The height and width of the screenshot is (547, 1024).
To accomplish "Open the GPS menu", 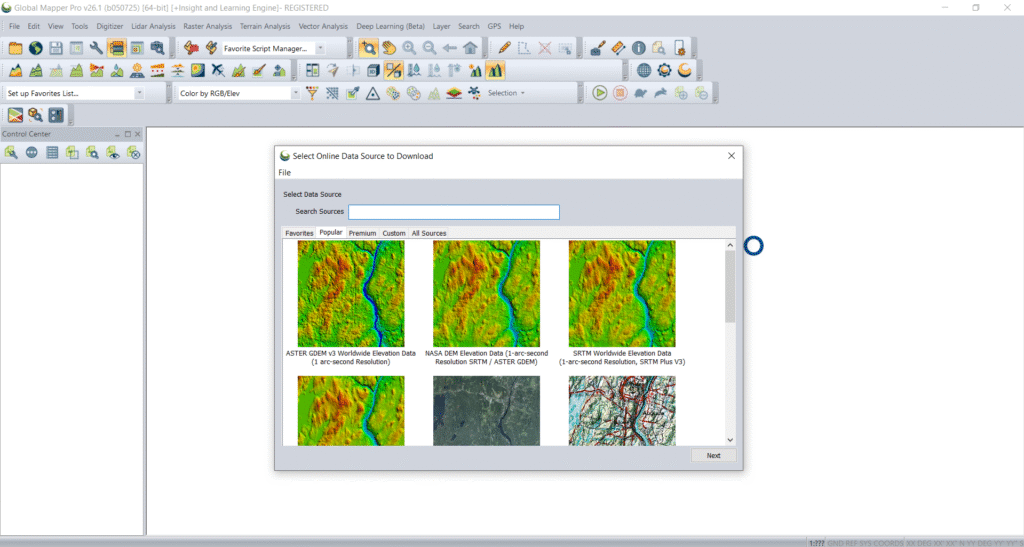I will [x=494, y=26].
